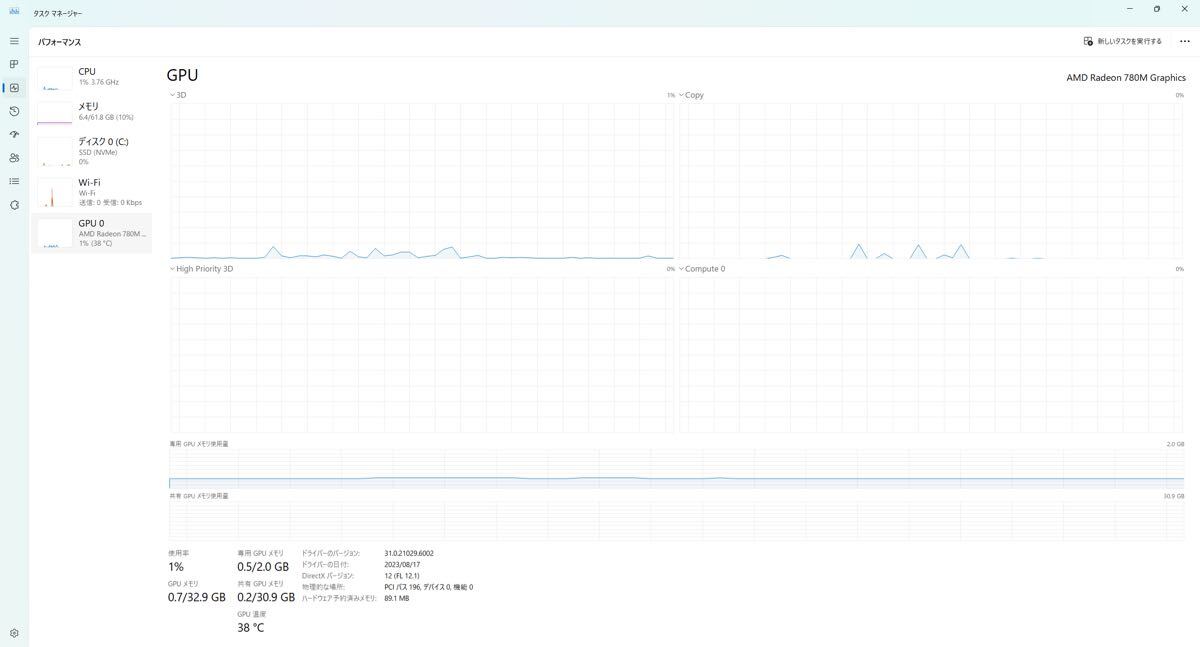Click the 0.7/32.9 GB GPU memory value

pyautogui.click(x=197, y=597)
